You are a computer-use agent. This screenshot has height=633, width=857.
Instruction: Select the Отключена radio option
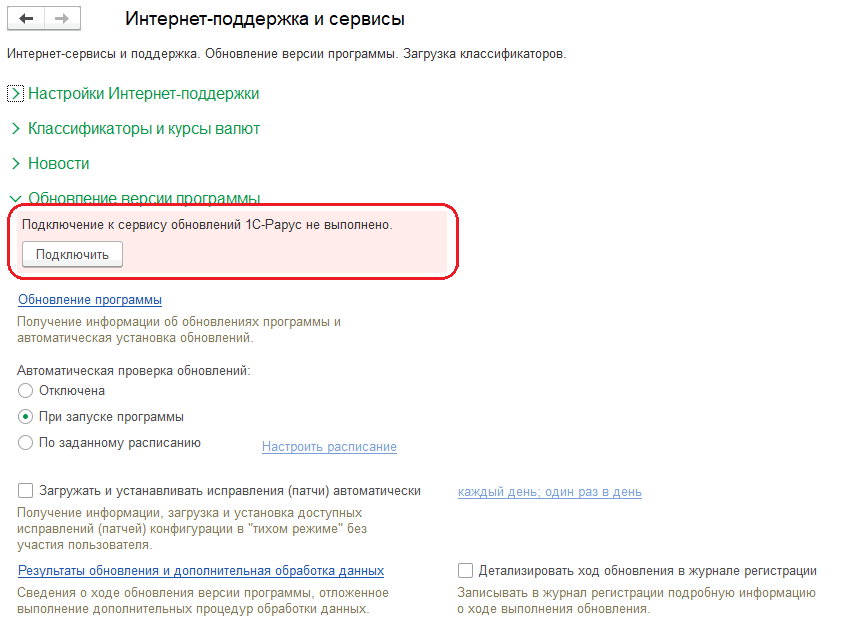[x=25, y=391]
